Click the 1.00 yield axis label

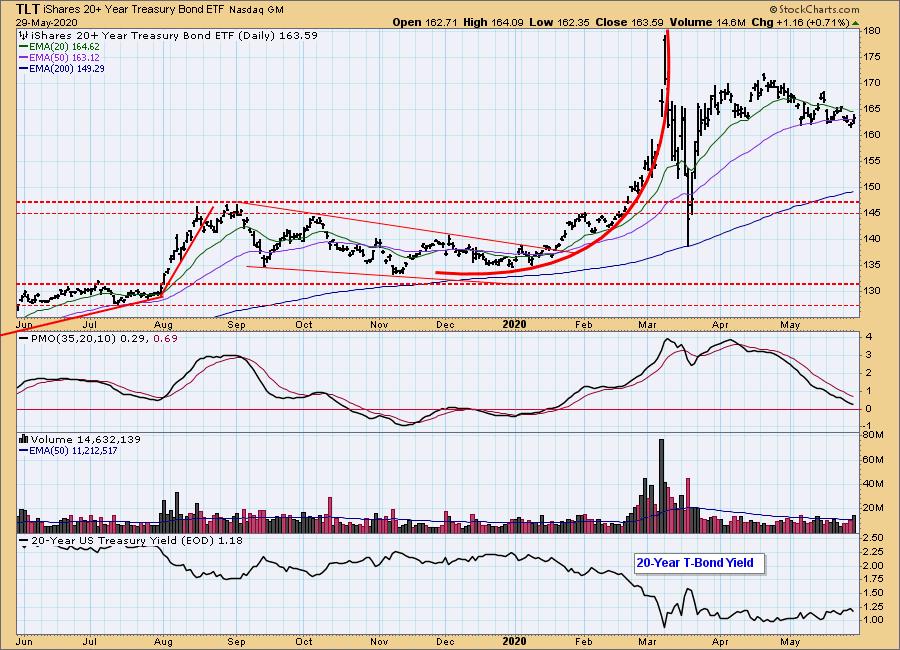873,620
